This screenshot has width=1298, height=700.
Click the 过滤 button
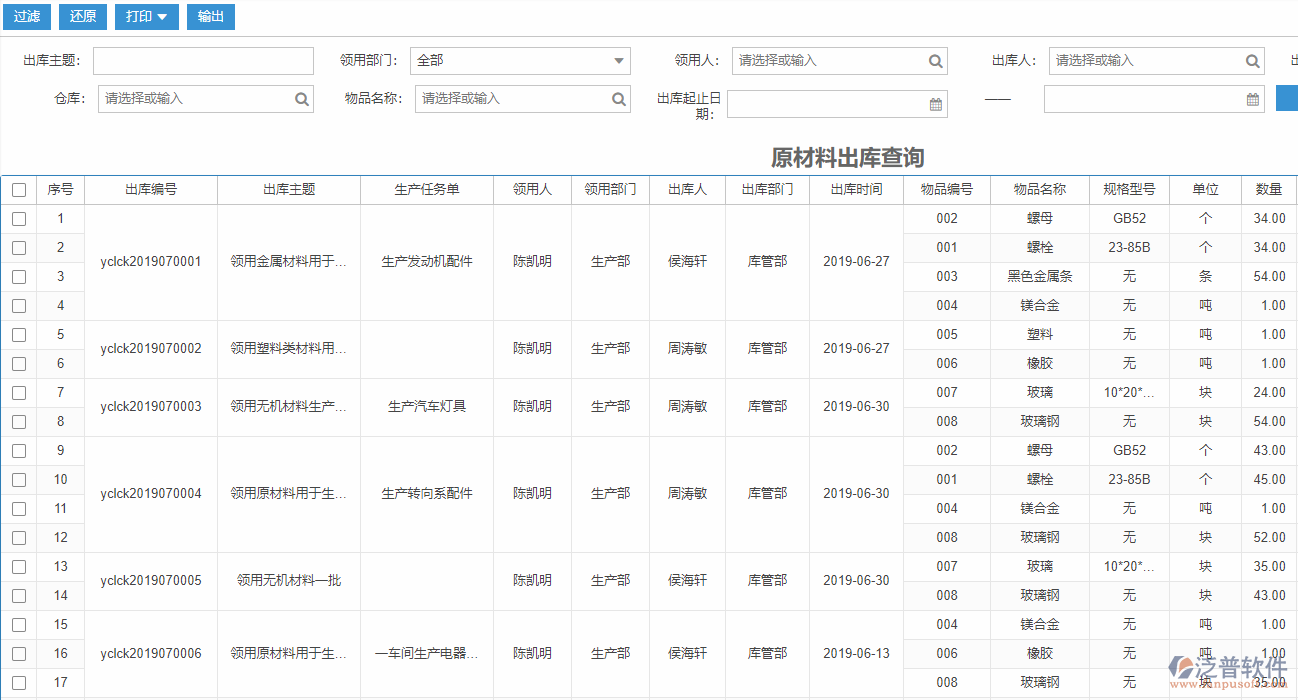26,16
